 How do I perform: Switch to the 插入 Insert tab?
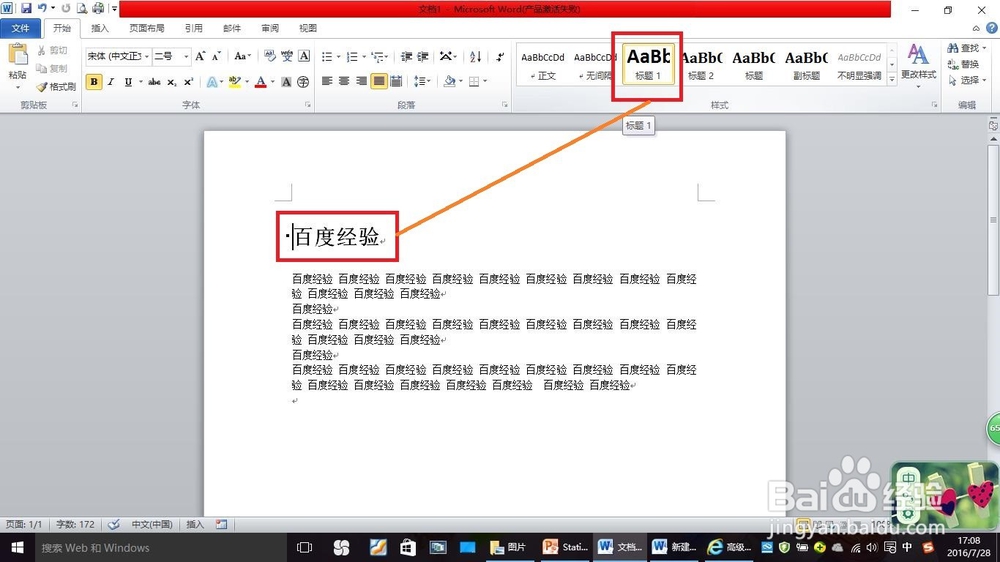click(x=99, y=28)
